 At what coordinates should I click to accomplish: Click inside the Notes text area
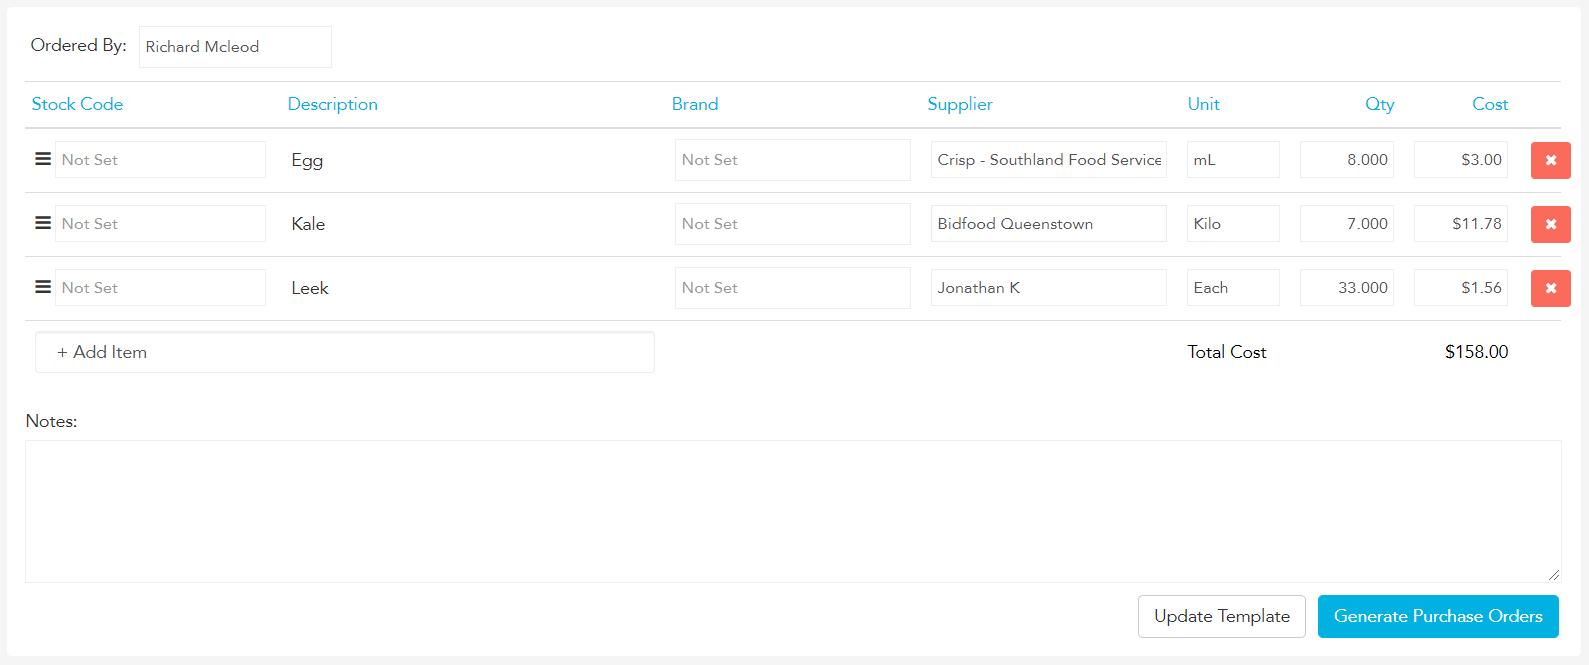[793, 511]
